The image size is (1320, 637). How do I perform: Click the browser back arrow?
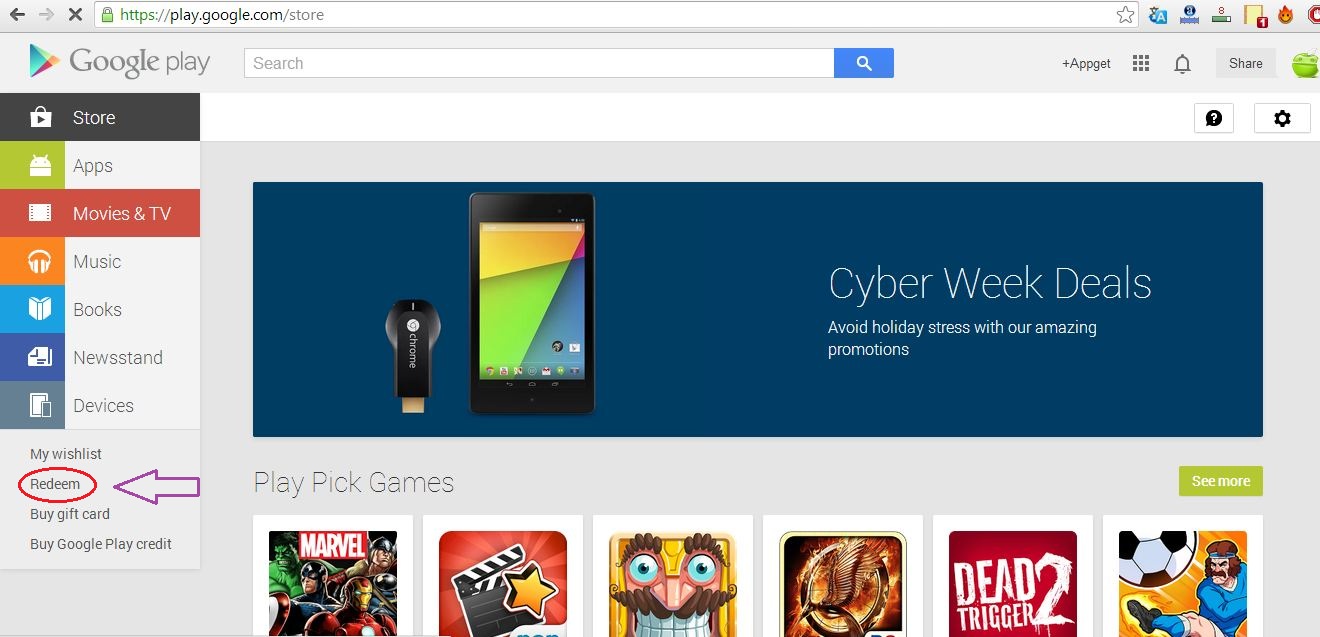pyautogui.click(x=17, y=15)
